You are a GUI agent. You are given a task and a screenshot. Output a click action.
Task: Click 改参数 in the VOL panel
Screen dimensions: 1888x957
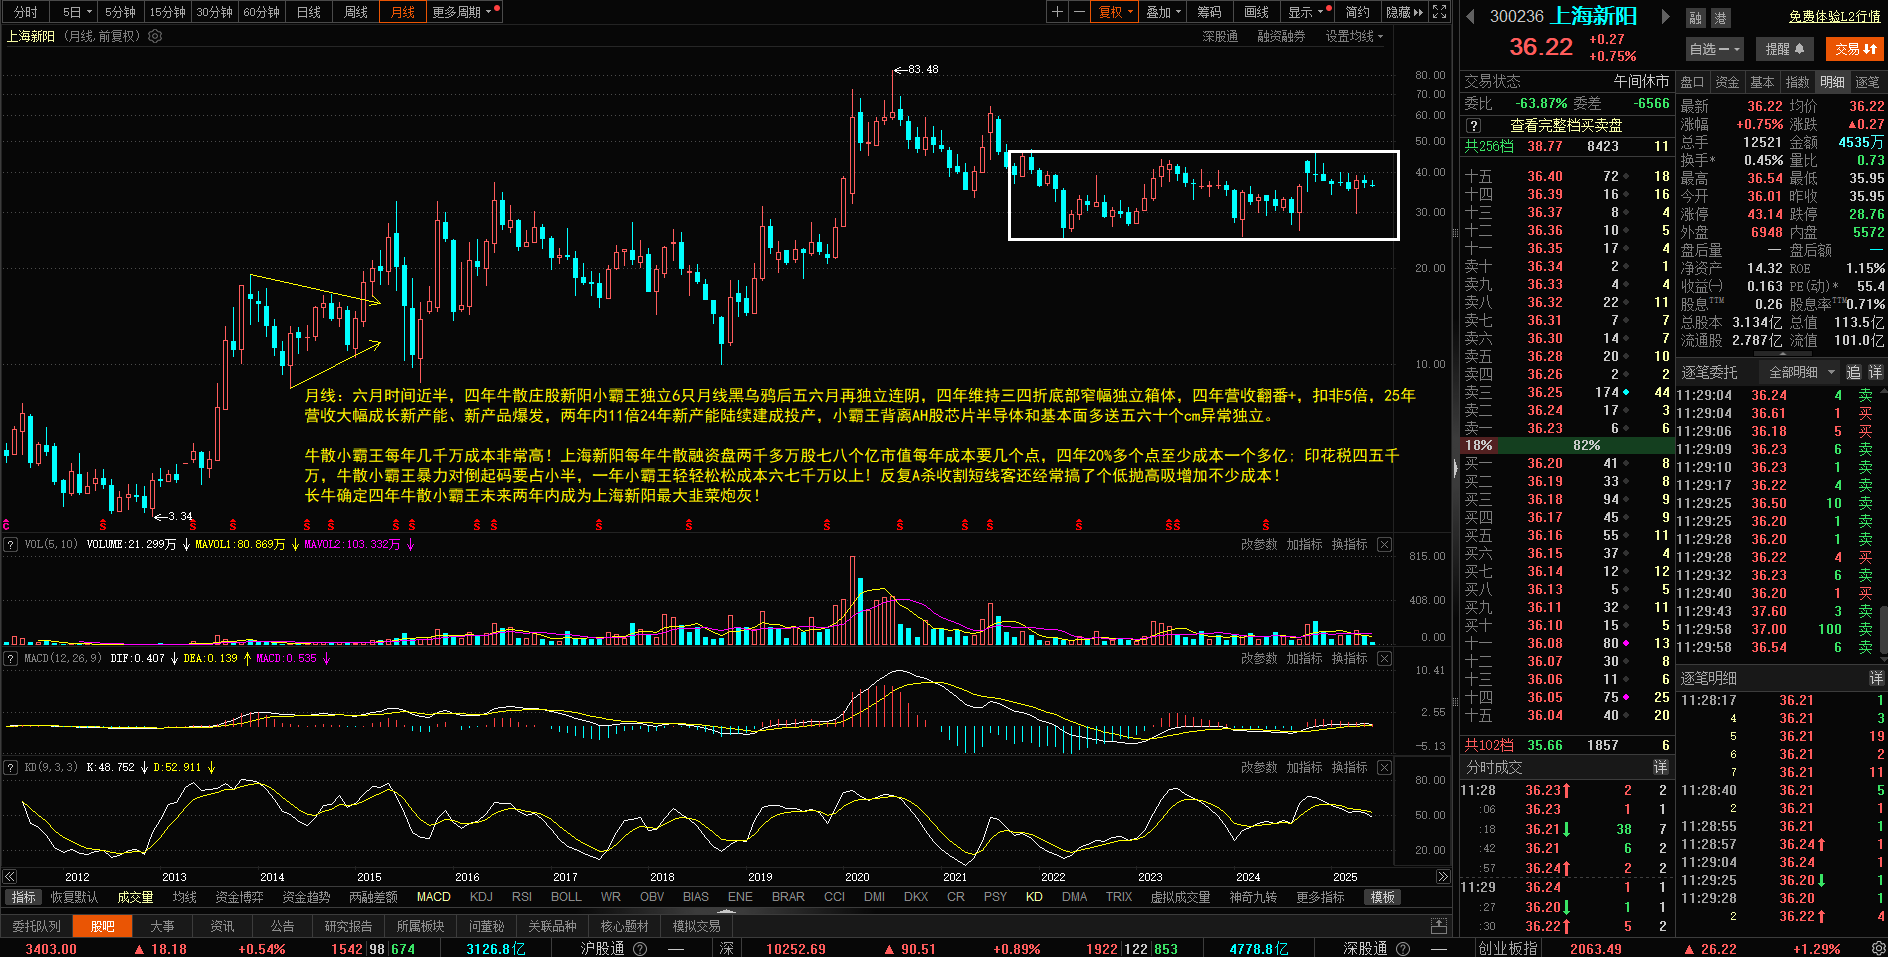pyautogui.click(x=1259, y=545)
